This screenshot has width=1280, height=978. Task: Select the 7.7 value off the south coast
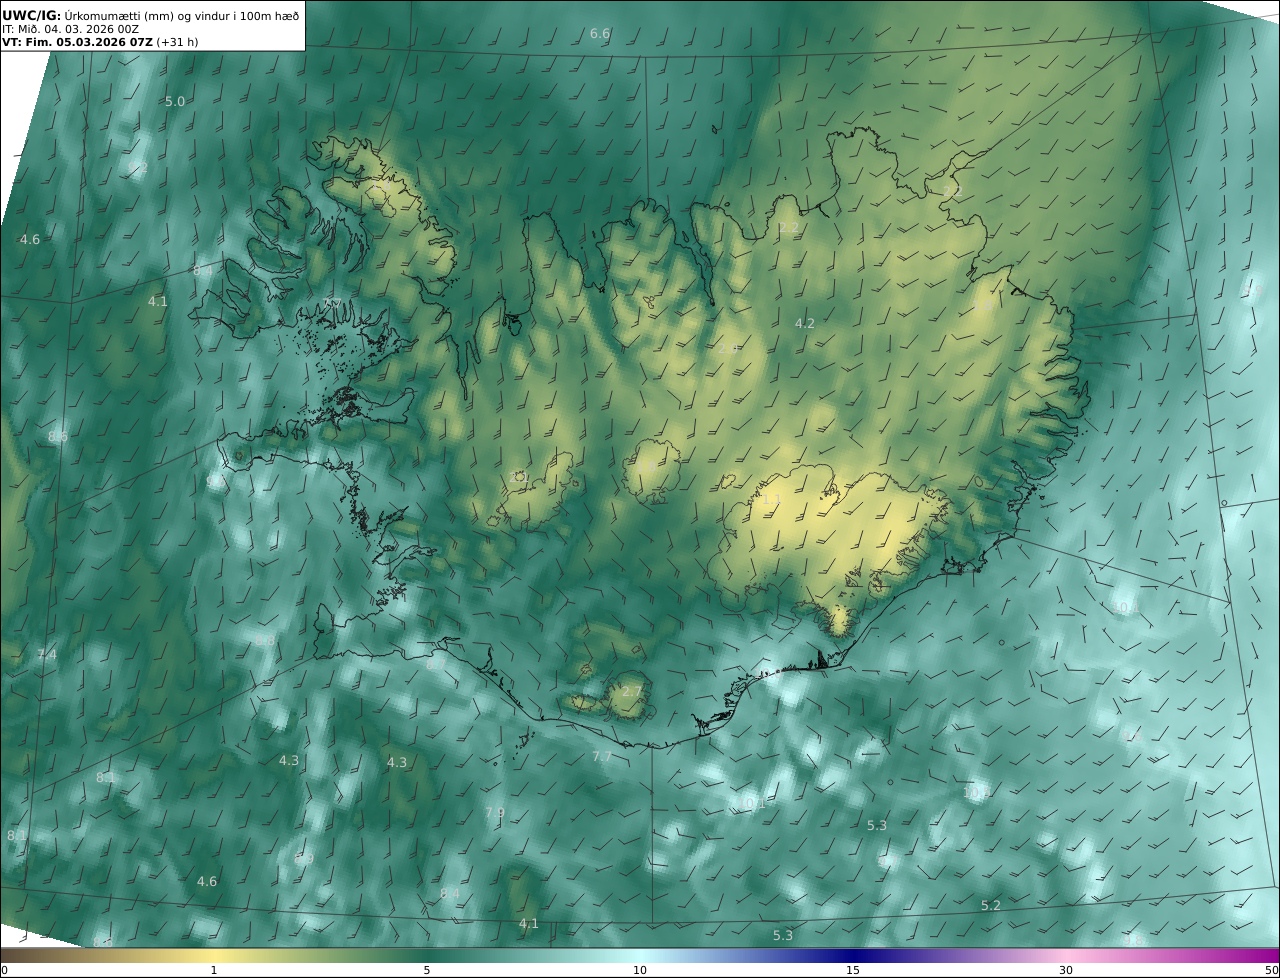(602, 757)
